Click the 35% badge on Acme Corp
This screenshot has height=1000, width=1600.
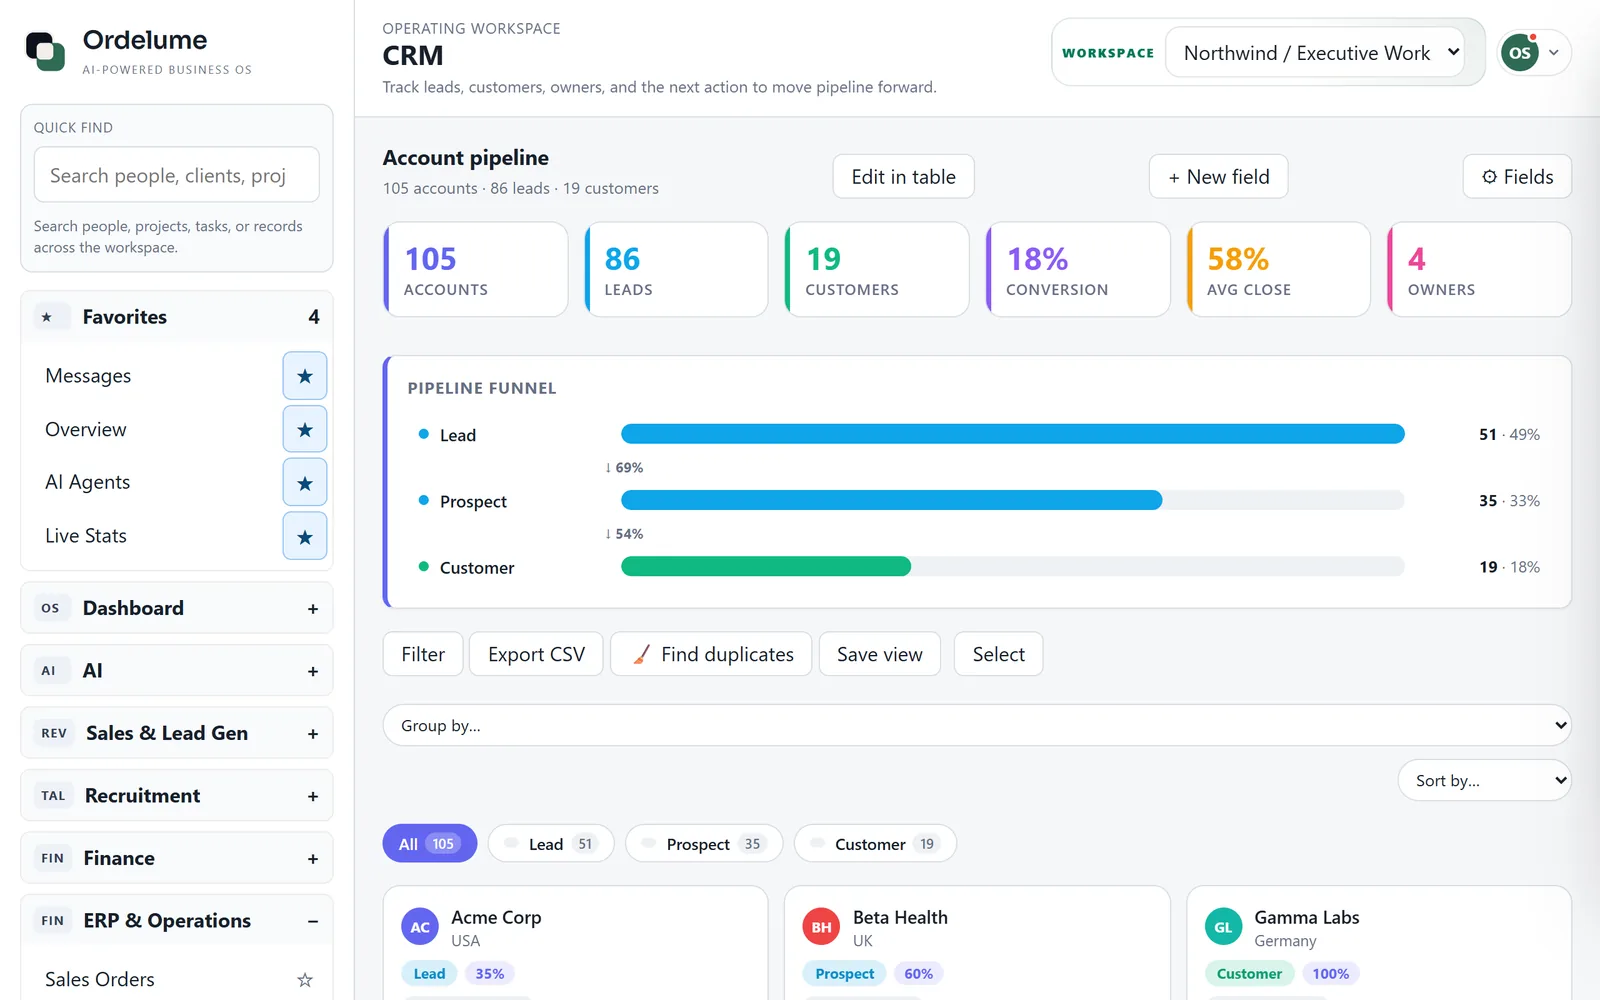(490, 974)
